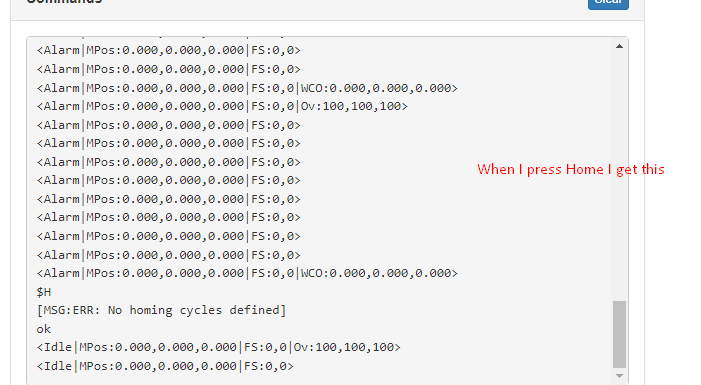The width and height of the screenshot is (701, 385).
Task: Click the scrollbar down arrow
Action: pos(619,376)
